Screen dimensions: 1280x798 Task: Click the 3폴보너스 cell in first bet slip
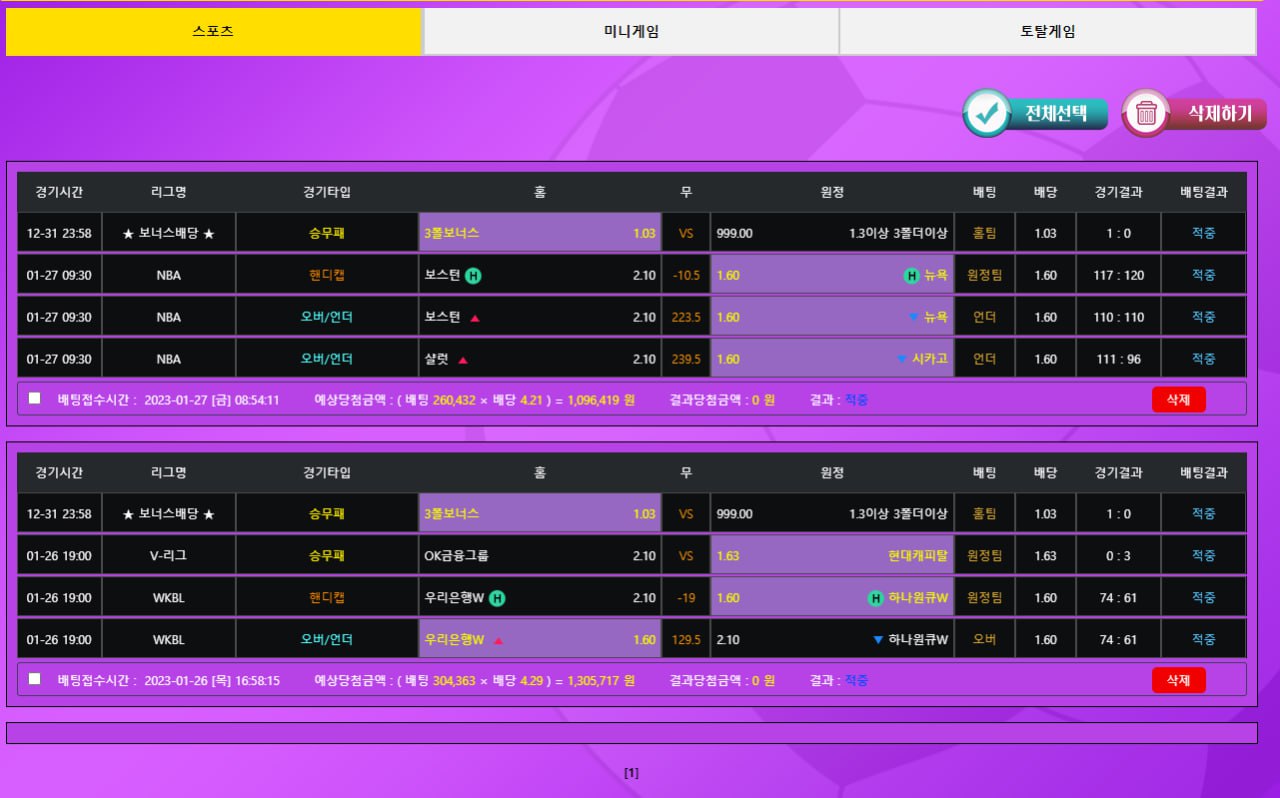click(x=540, y=233)
